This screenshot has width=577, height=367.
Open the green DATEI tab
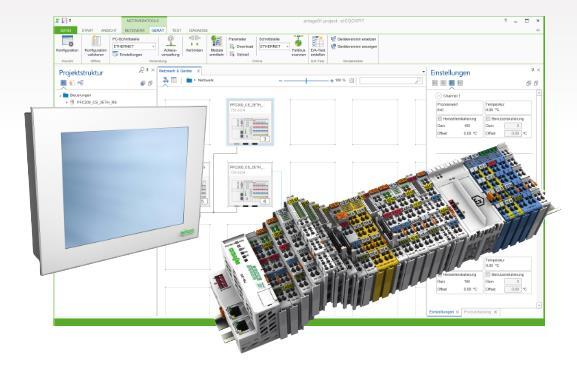click(66, 30)
